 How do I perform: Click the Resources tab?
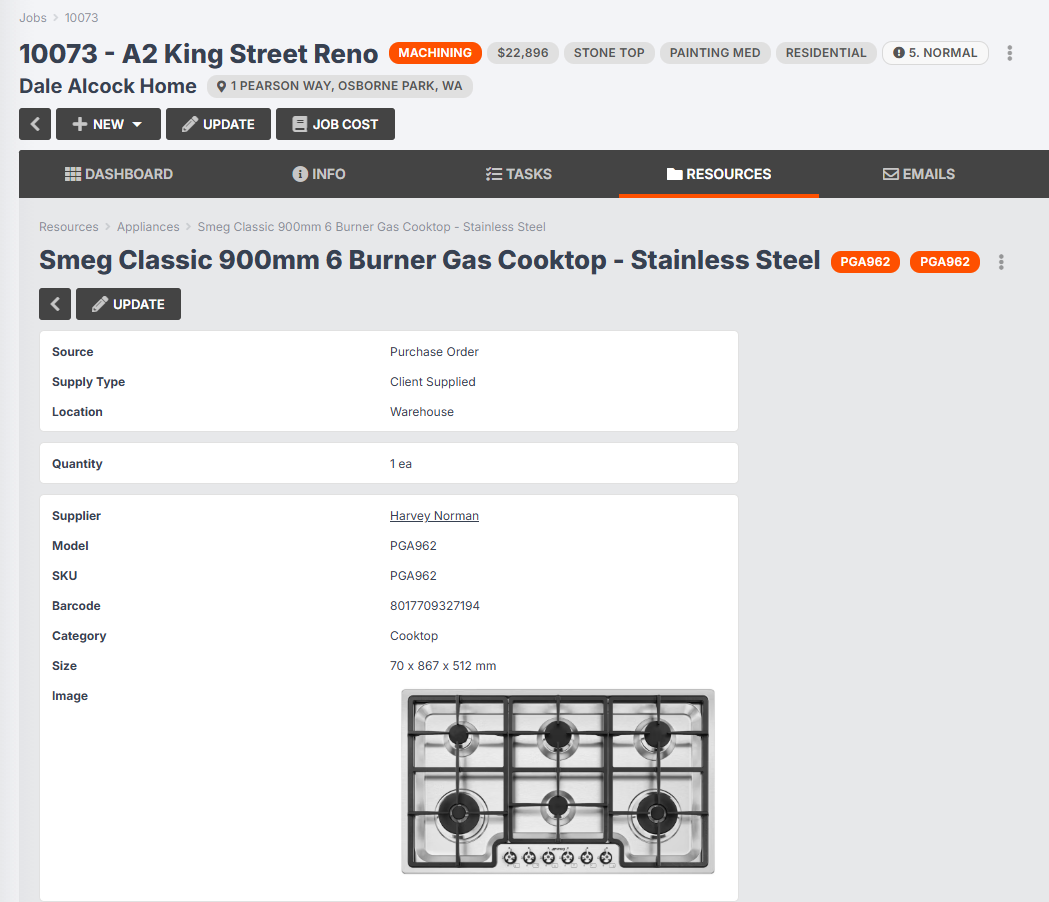[718, 174]
